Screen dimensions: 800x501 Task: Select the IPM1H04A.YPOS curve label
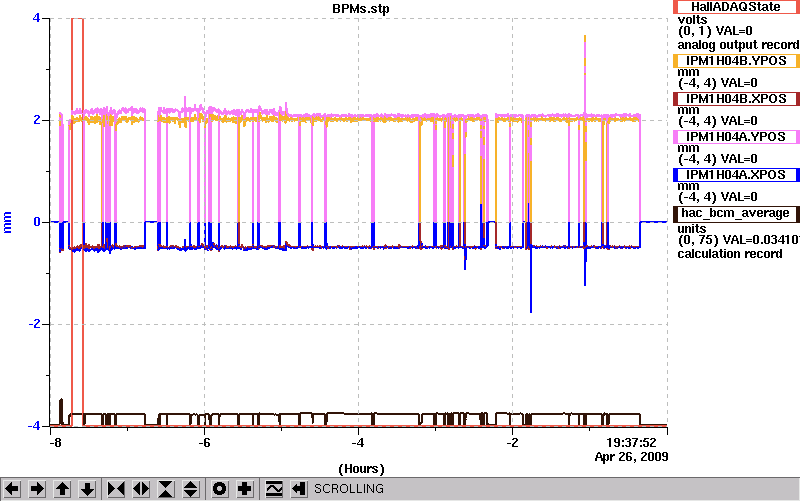click(x=736, y=137)
